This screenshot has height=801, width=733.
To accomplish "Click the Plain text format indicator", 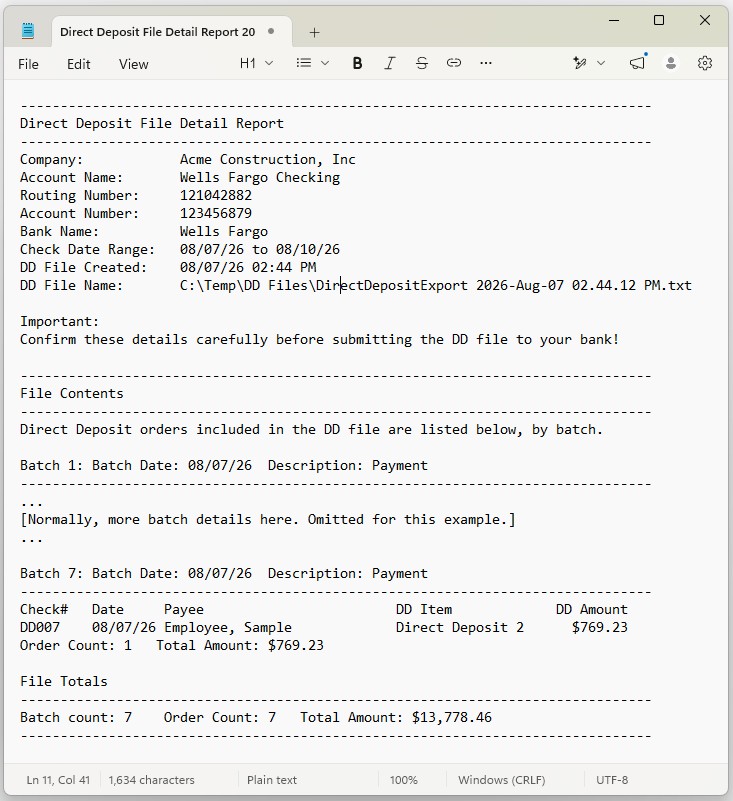I will [x=272, y=780].
